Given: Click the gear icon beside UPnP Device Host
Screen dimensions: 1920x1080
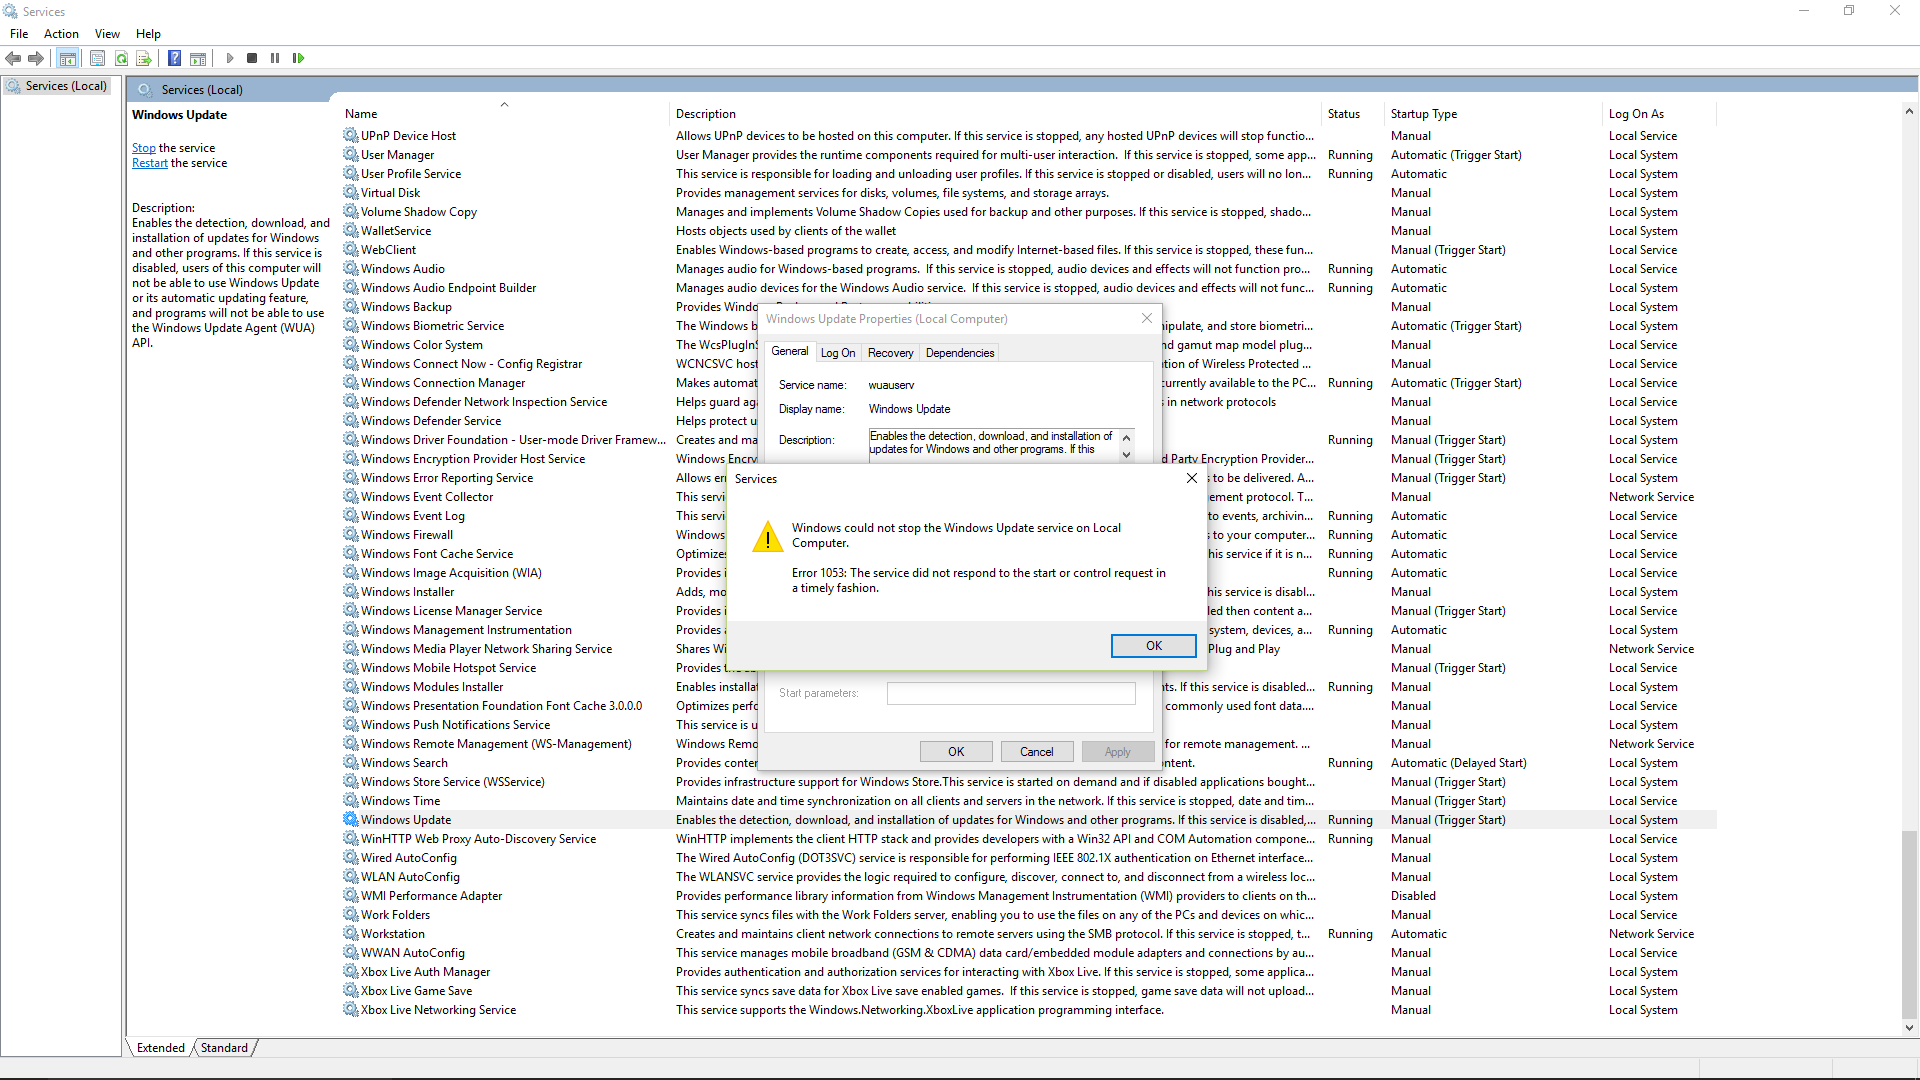Looking at the screenshot, I should pyautogui.click(x=350, y=135).
